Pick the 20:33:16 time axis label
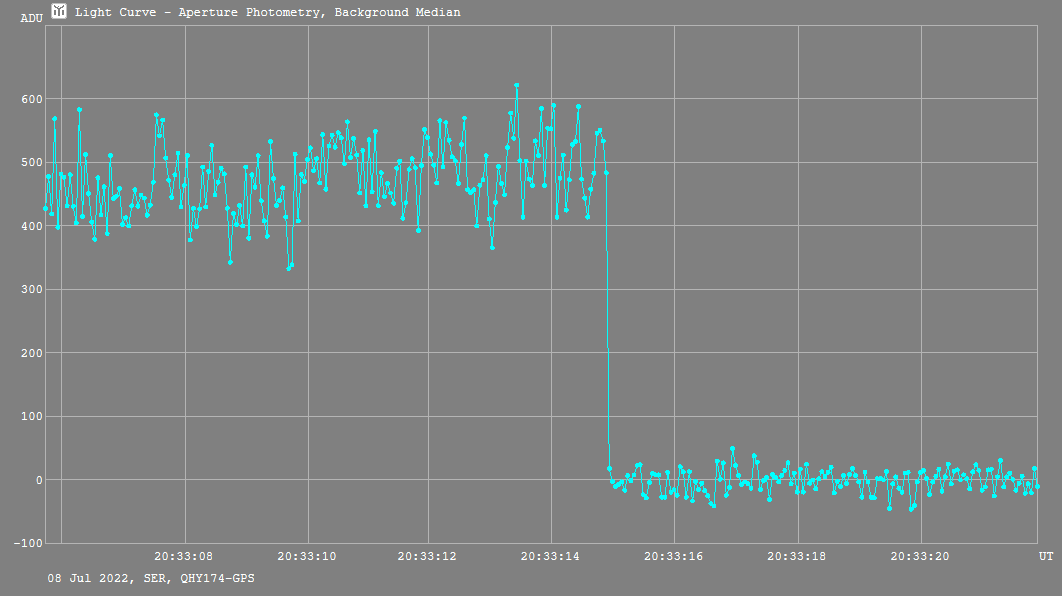The width and height of the screenshot is (1062, 596). coord(674,555)
